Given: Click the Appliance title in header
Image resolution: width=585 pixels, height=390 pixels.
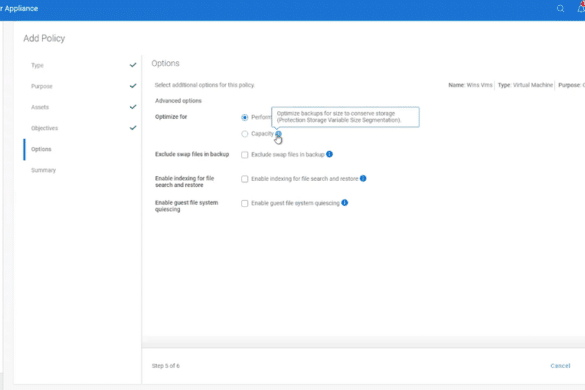Looking at the screenshot, I should [x=19, y=8].
